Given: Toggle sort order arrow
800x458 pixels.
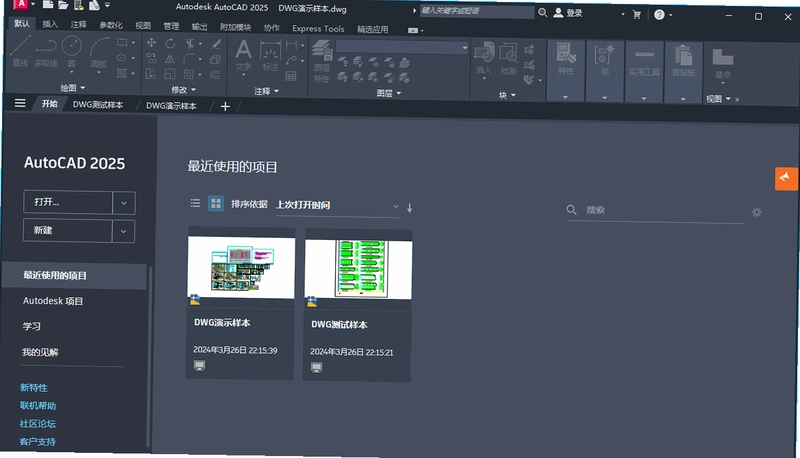Looking at the screenshot, I should pyautogui.click(x=409, y=208).
